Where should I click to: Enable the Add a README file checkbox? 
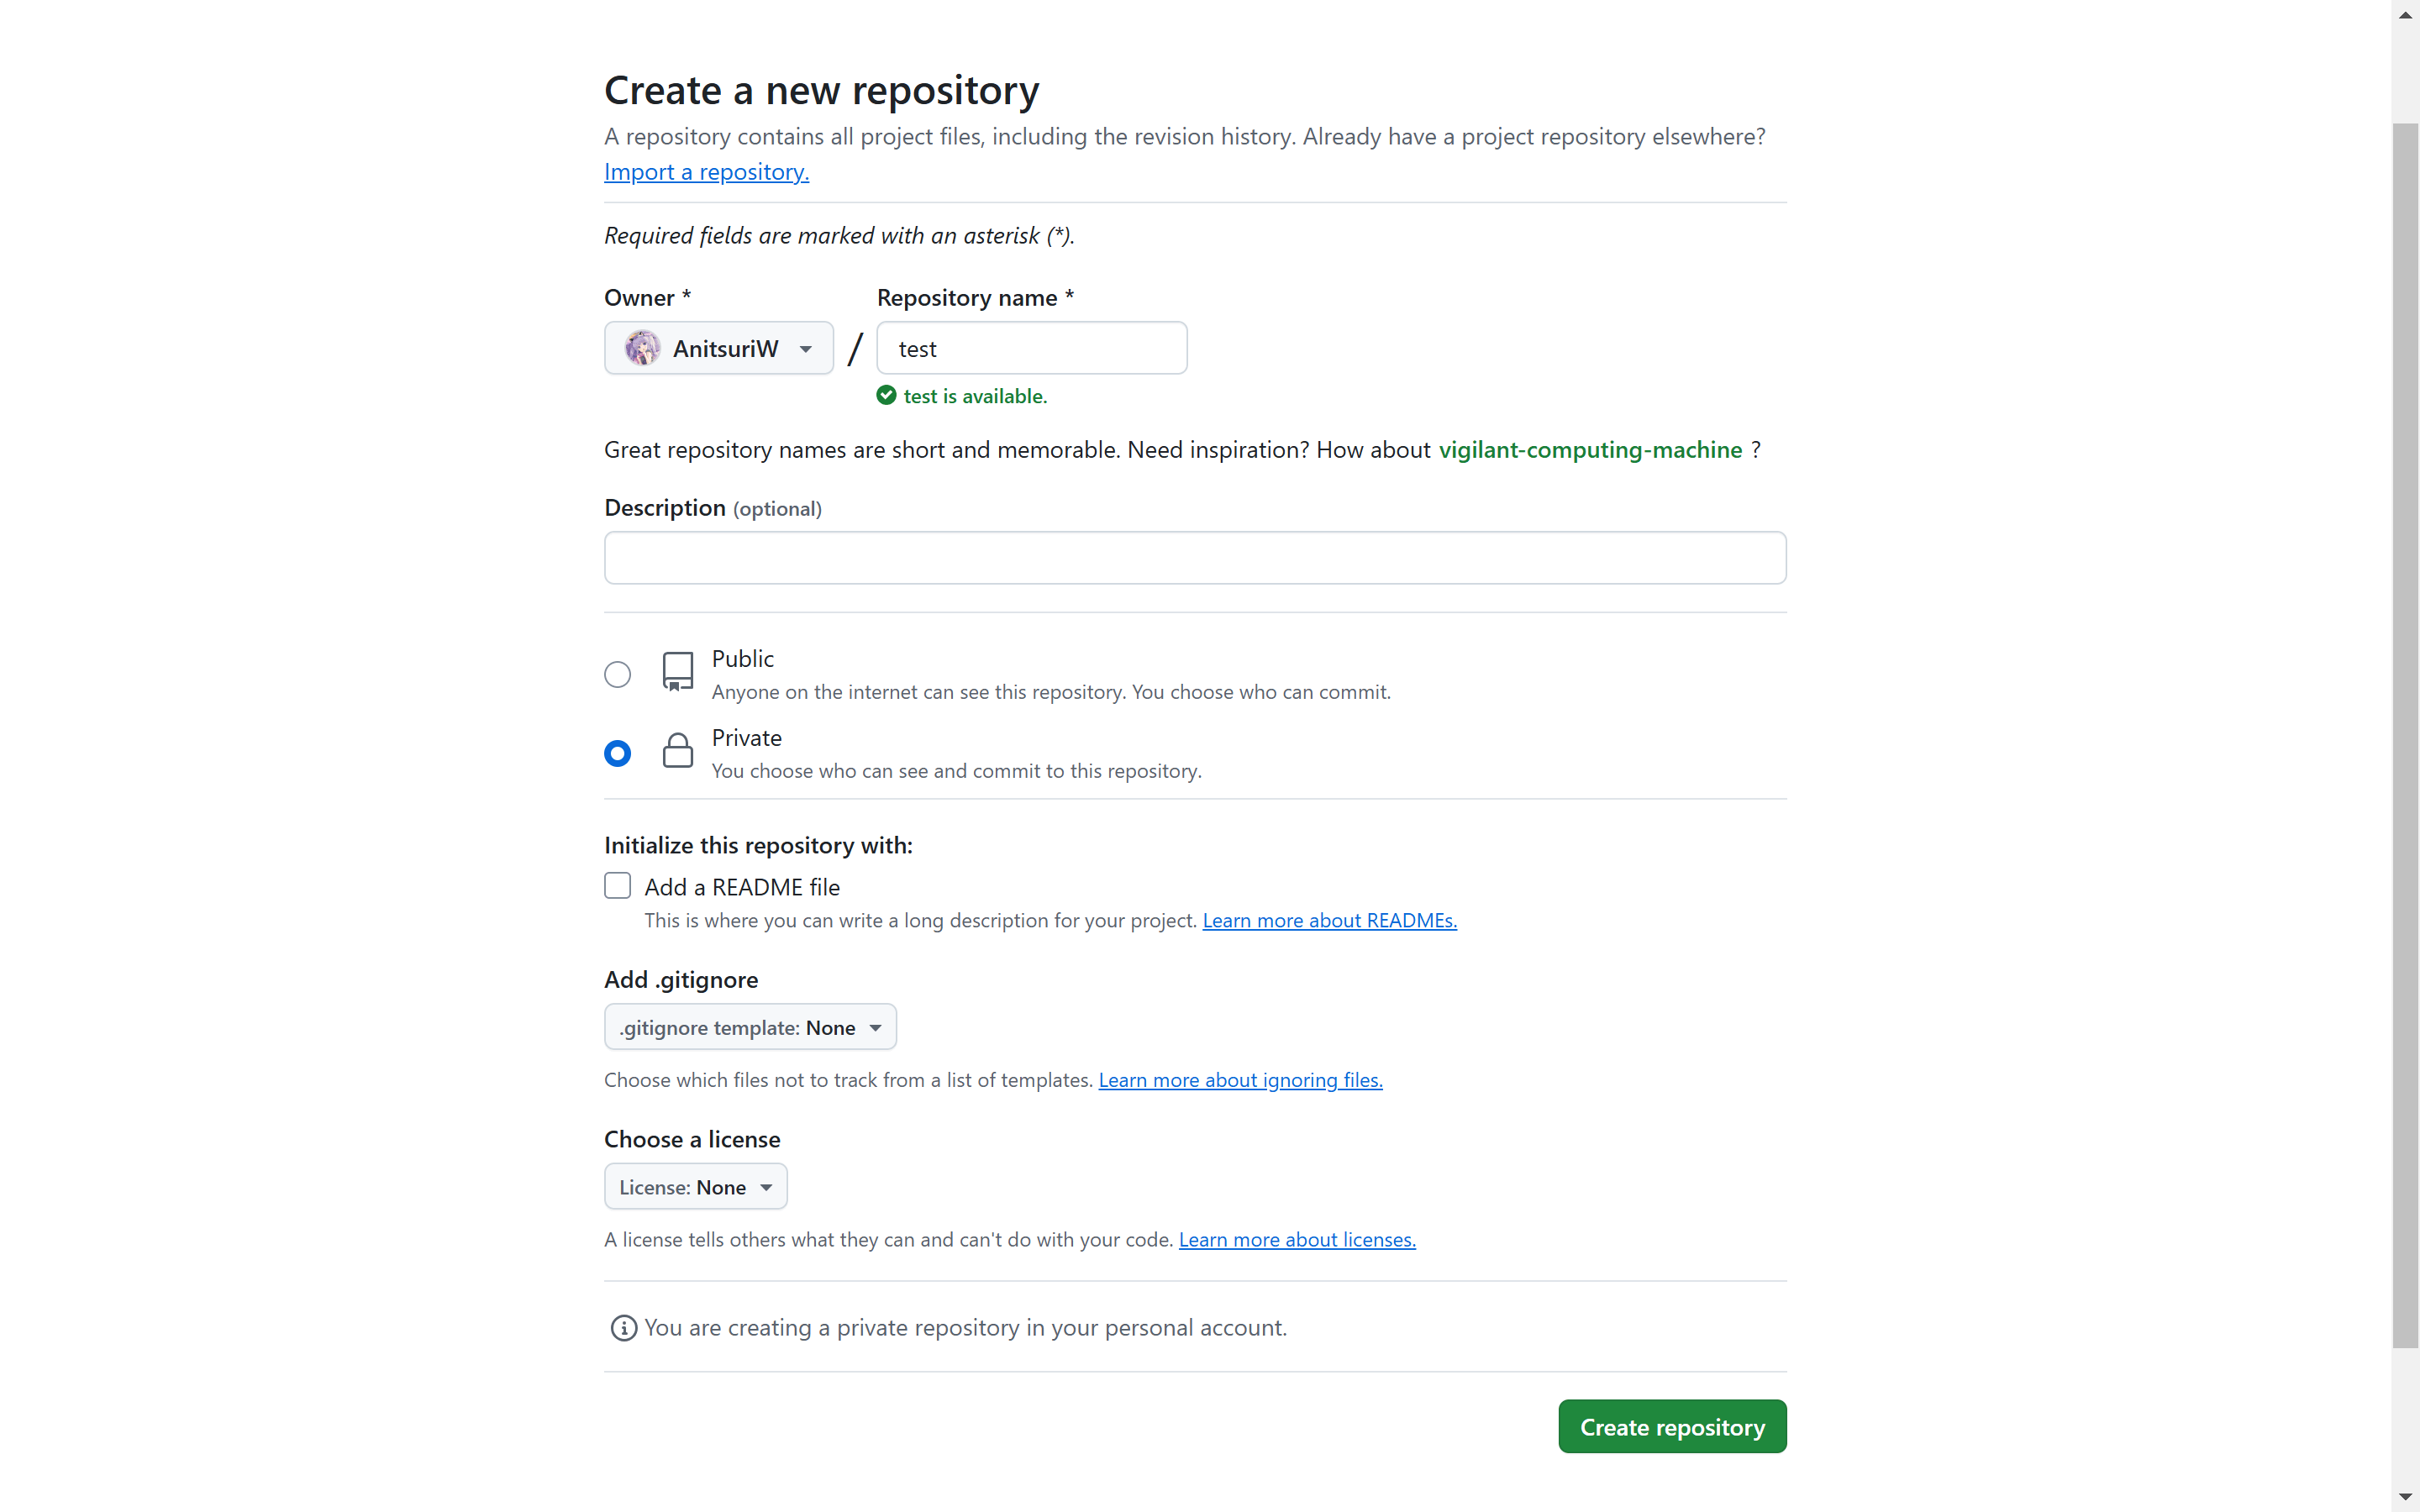click(618, 886)
